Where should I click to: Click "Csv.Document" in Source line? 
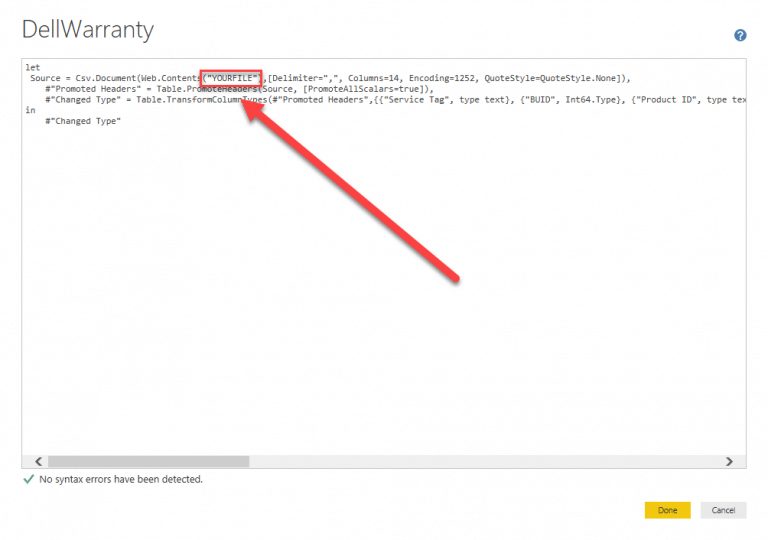106,78
